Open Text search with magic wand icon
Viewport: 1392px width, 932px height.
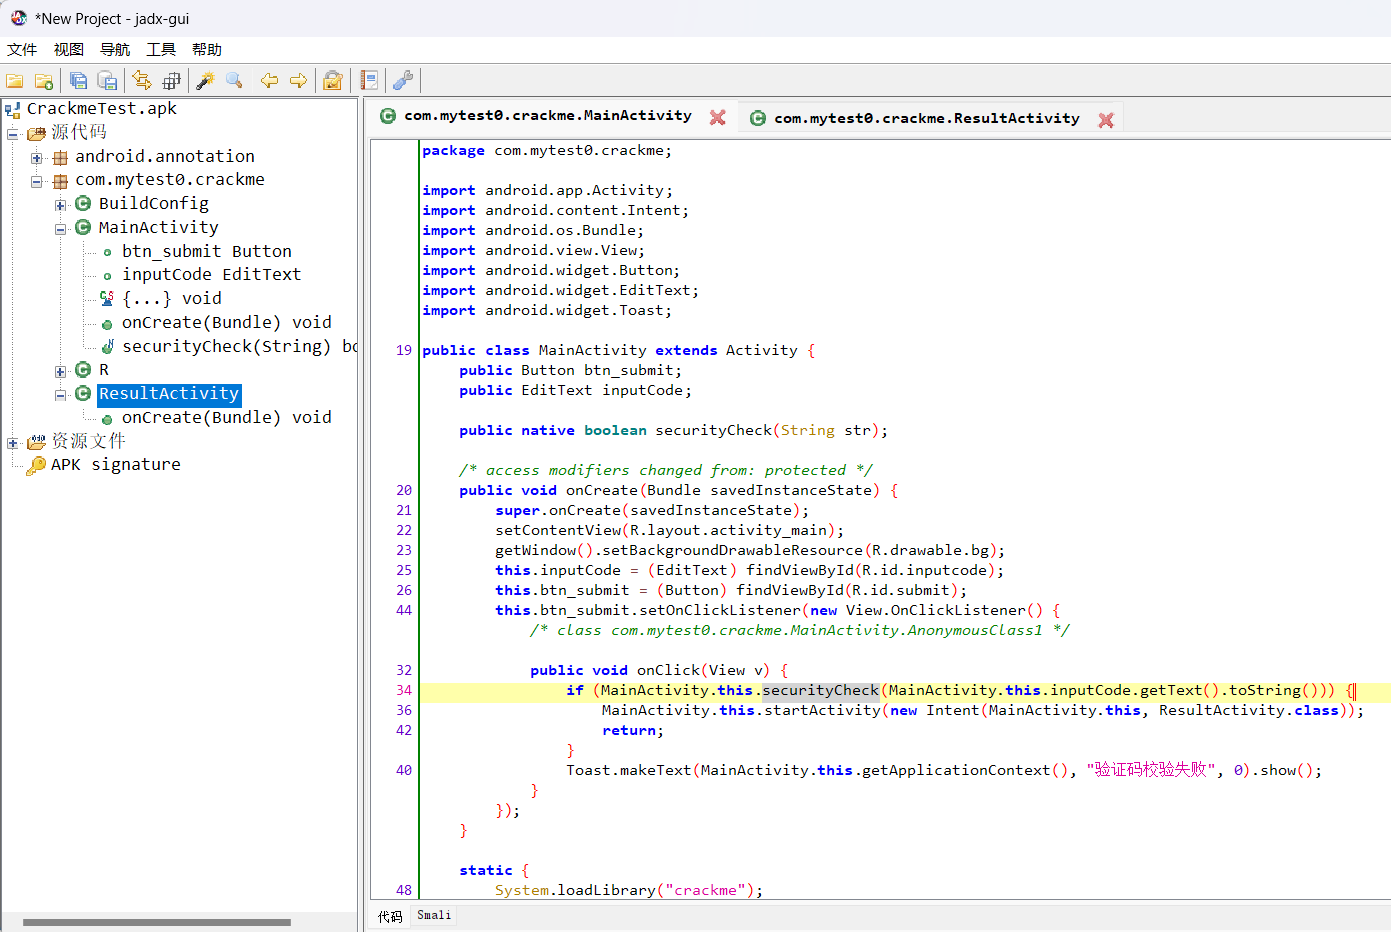pyautogui.click(x=205, y=81)
